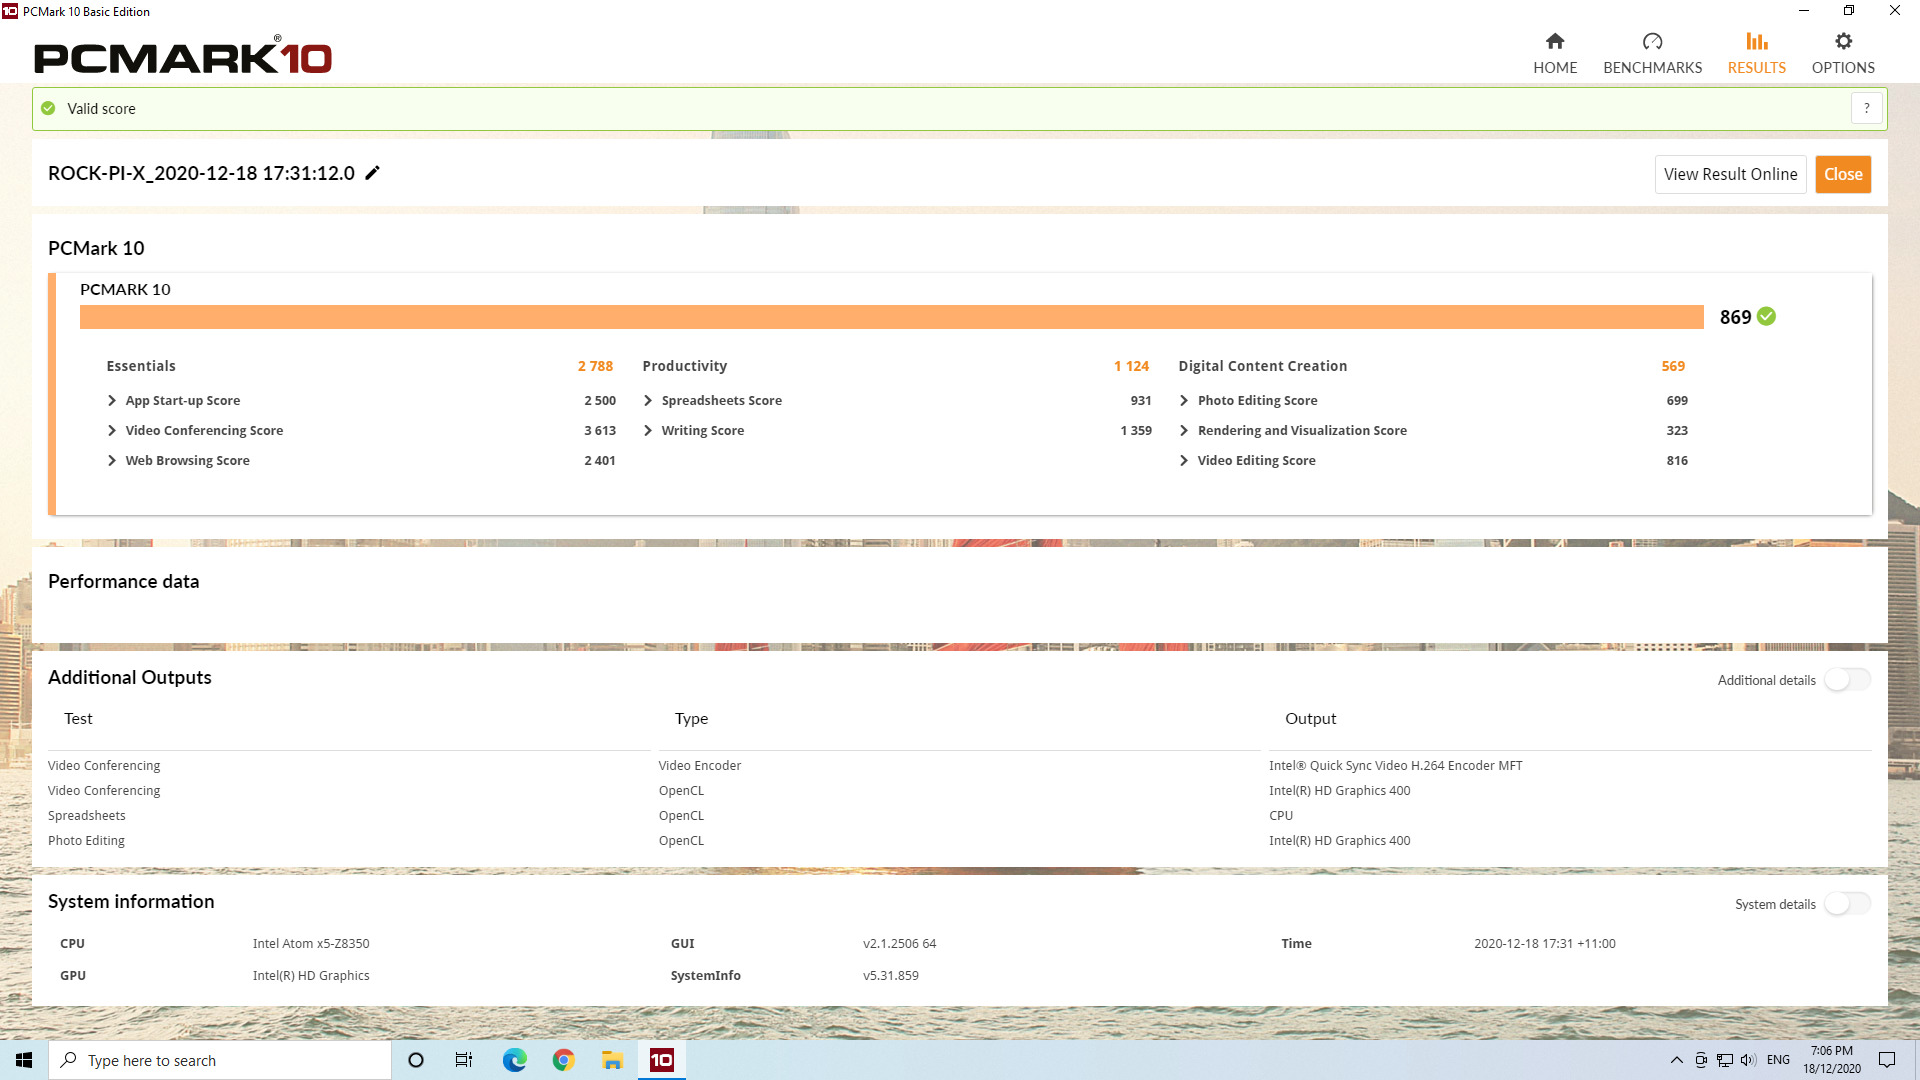Click the Performance data heading

[123, 582]
